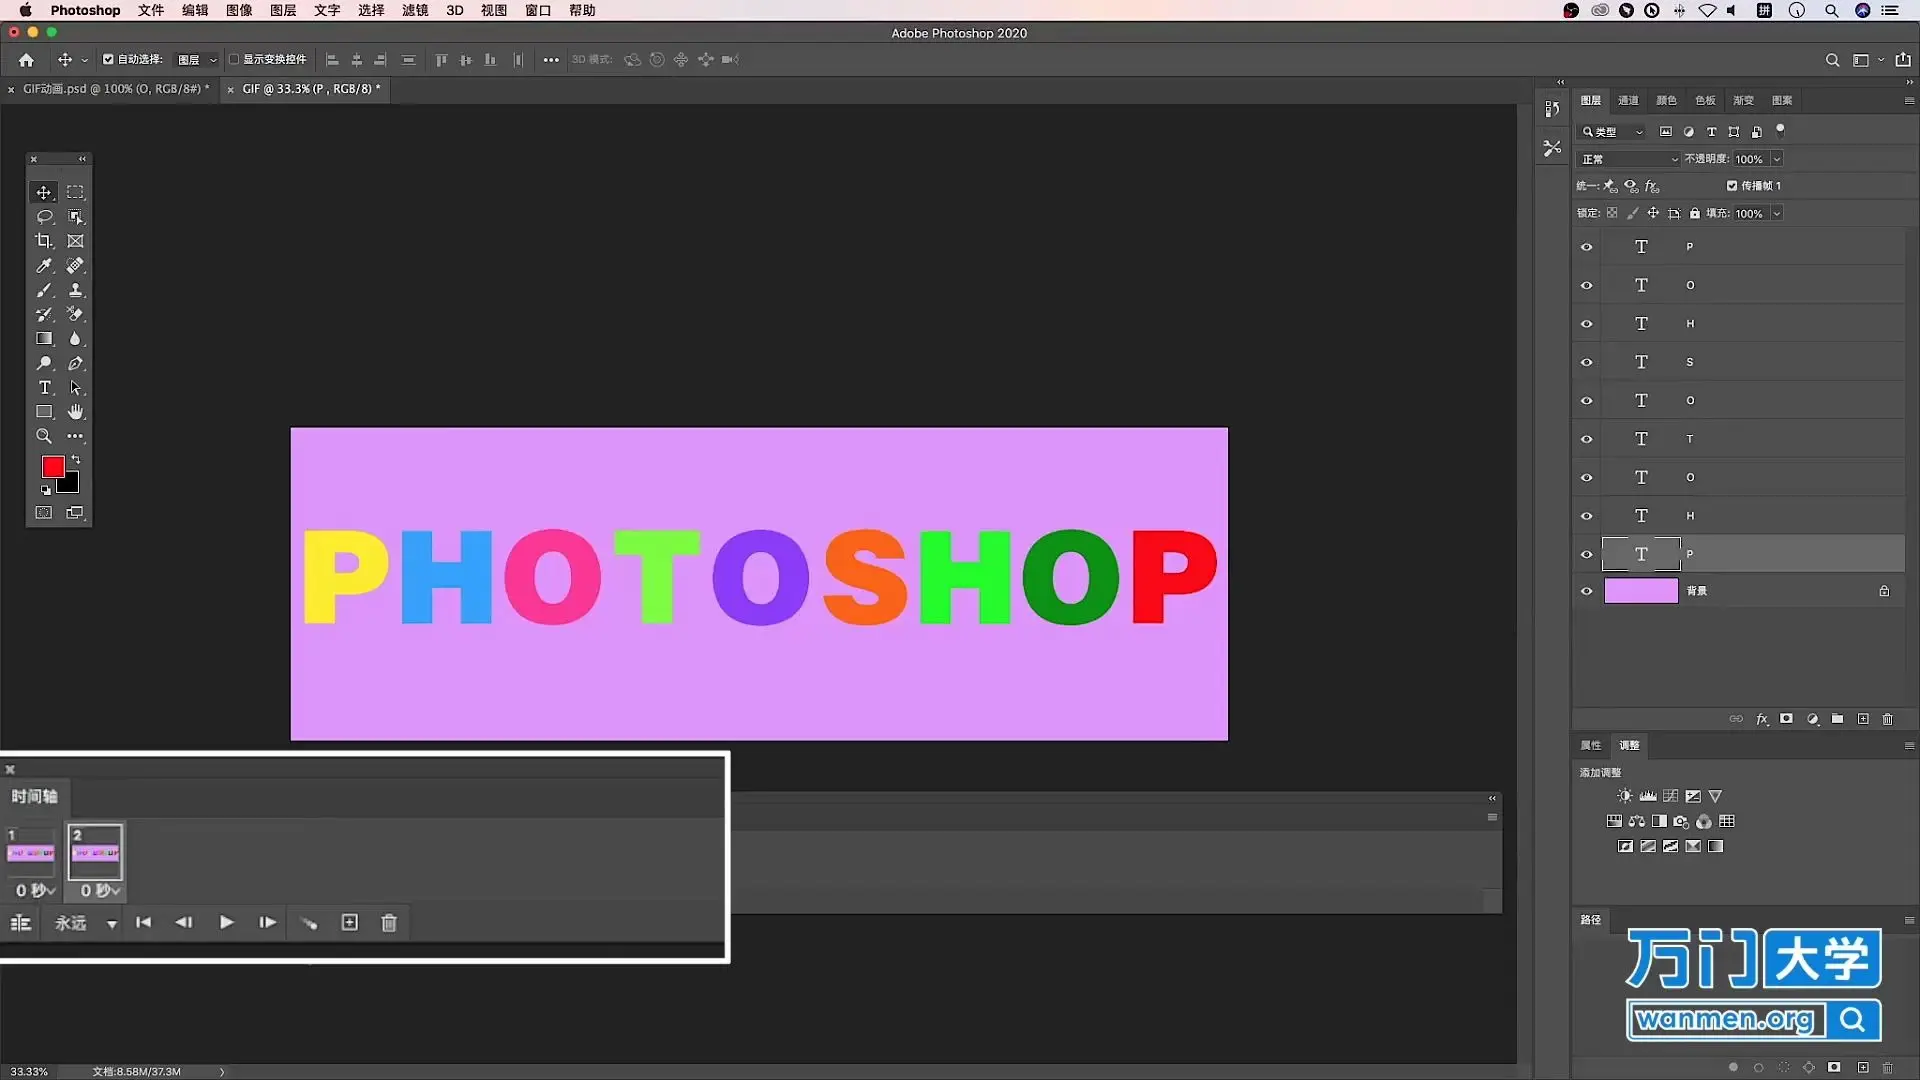Select the Eyedropper tool
Viewport: 1920px width, 1080px height.
click(44, 266)
